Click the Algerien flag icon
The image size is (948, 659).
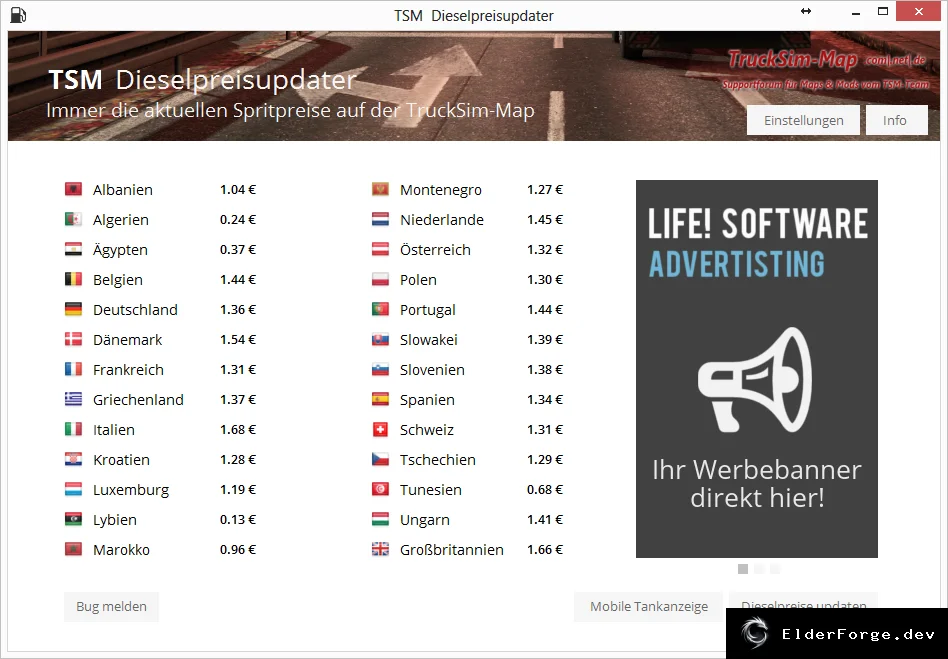[73, 219]
